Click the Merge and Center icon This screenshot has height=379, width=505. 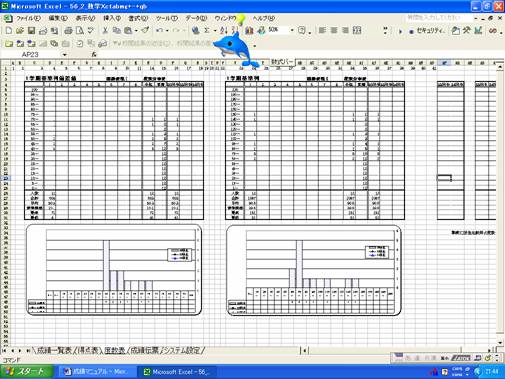357,31
